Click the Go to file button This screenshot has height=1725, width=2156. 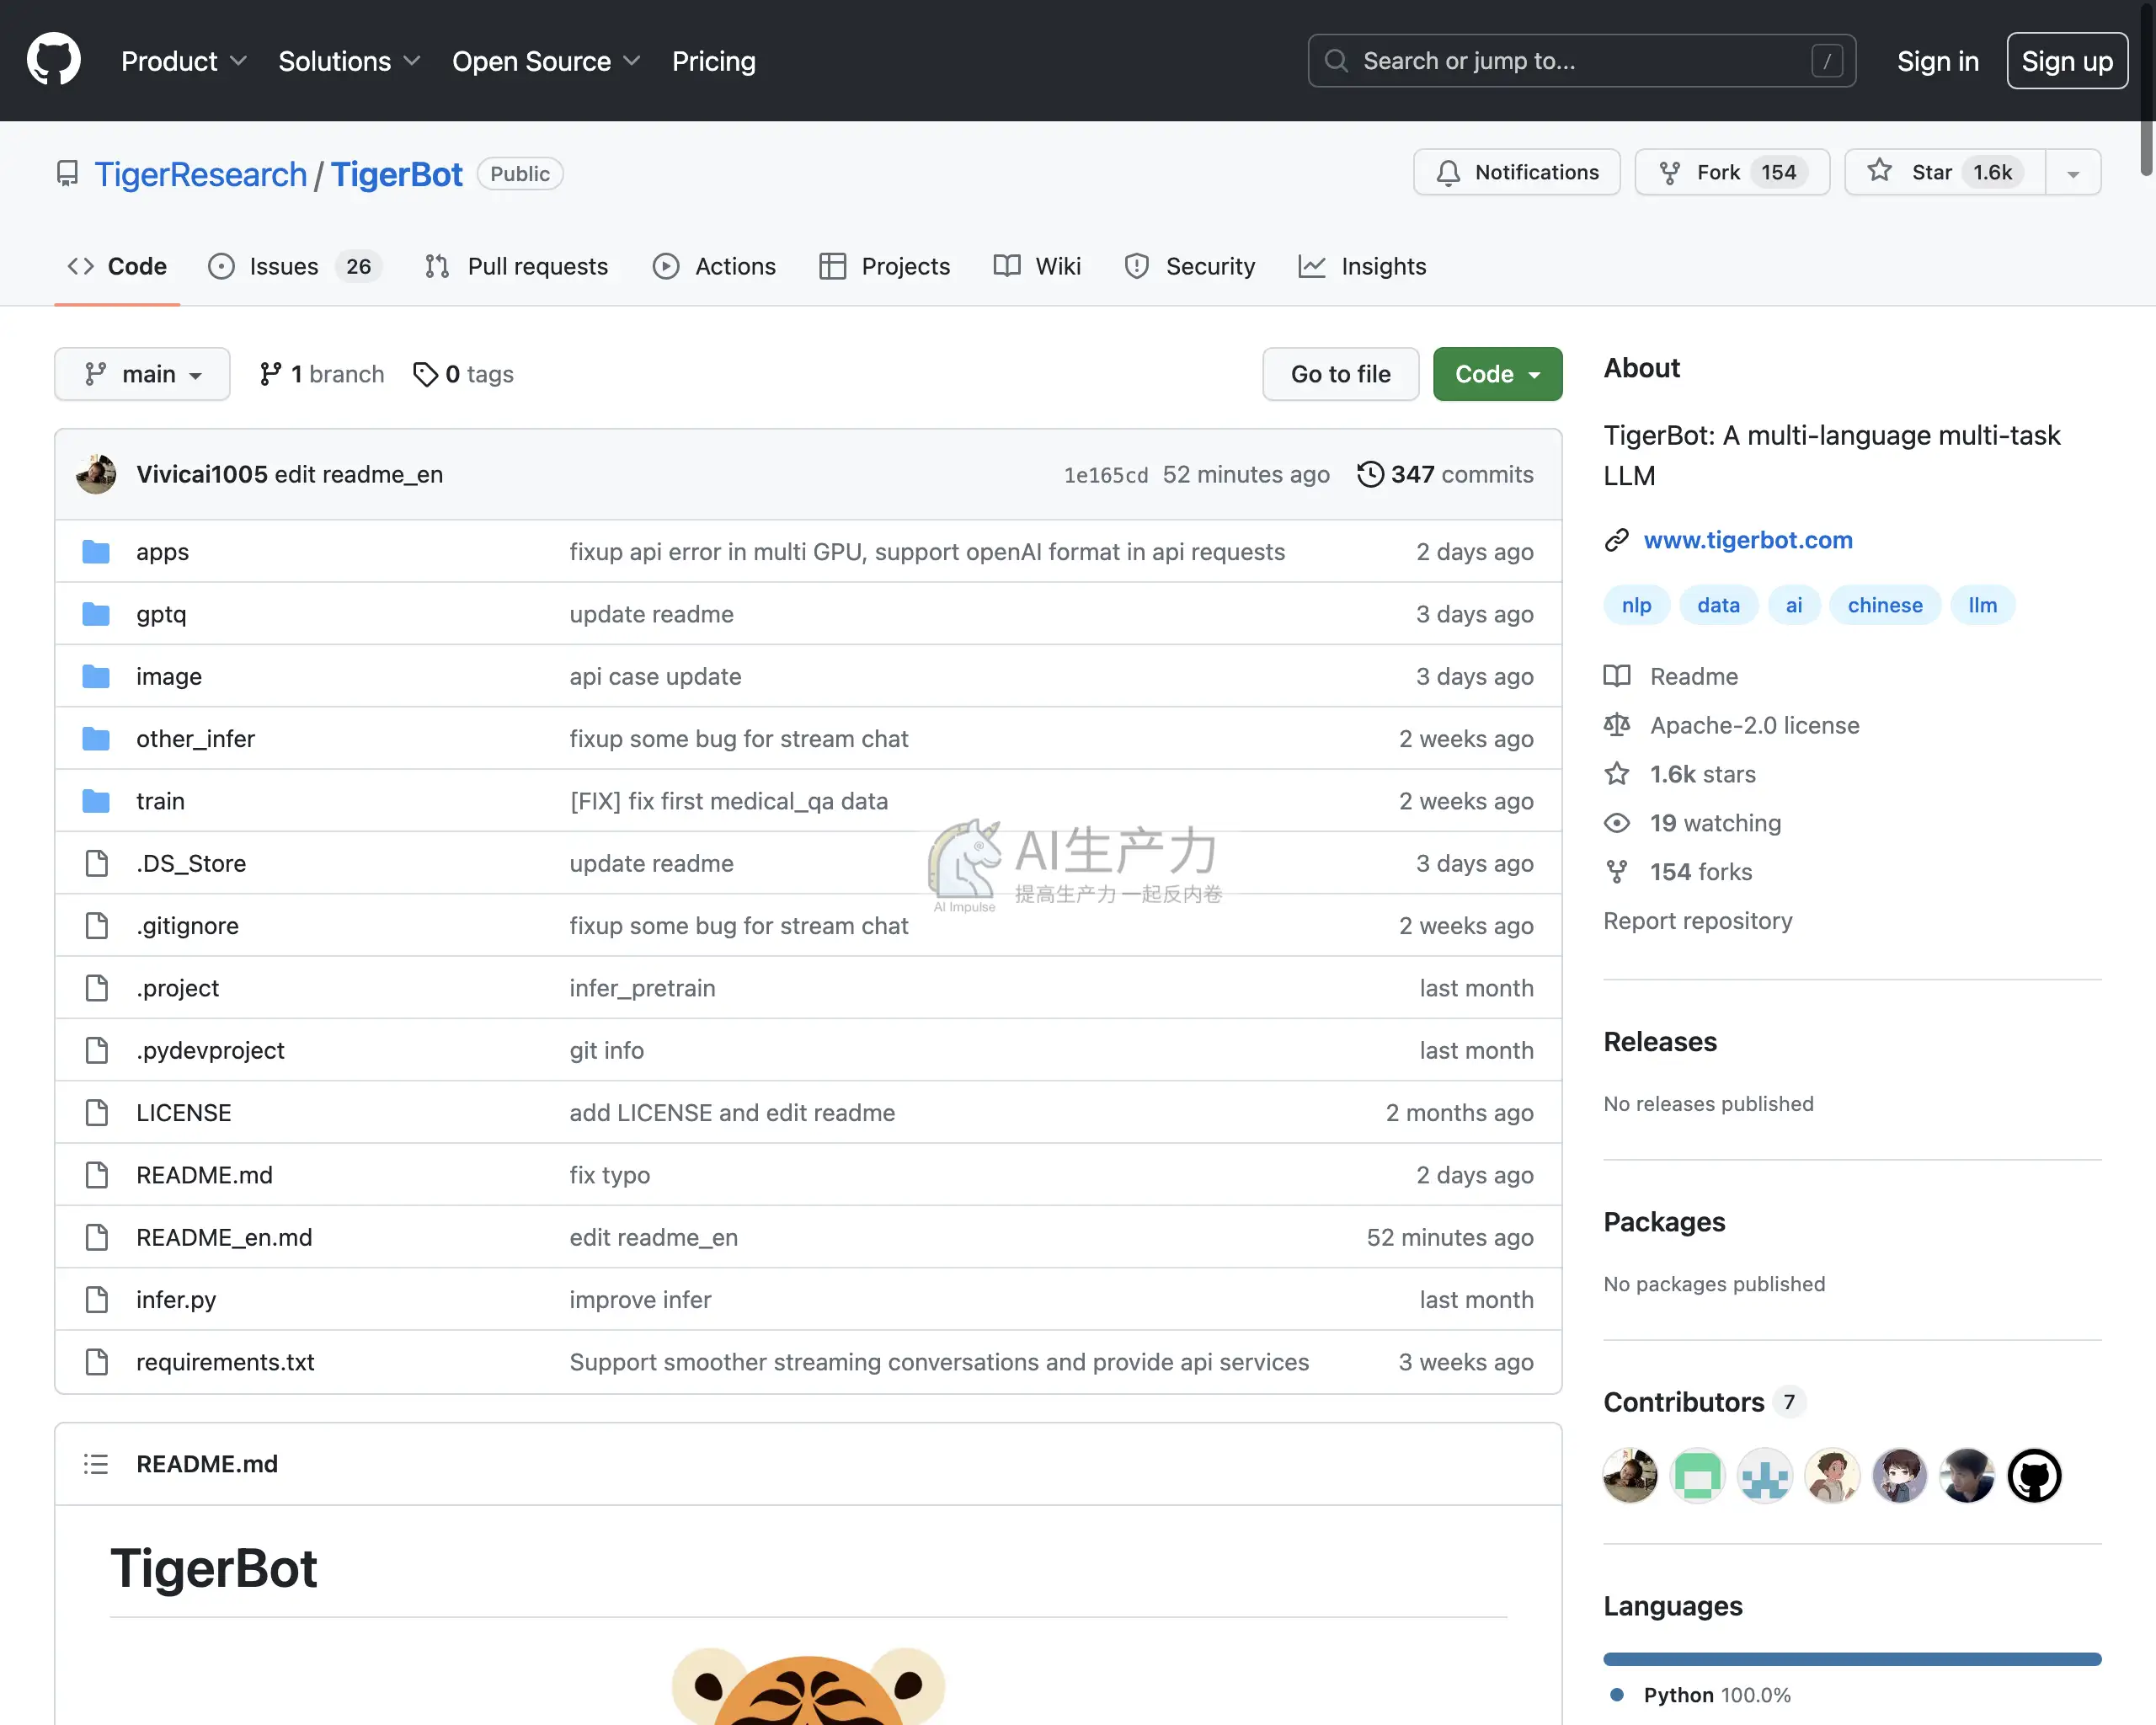pos(1340,374)
